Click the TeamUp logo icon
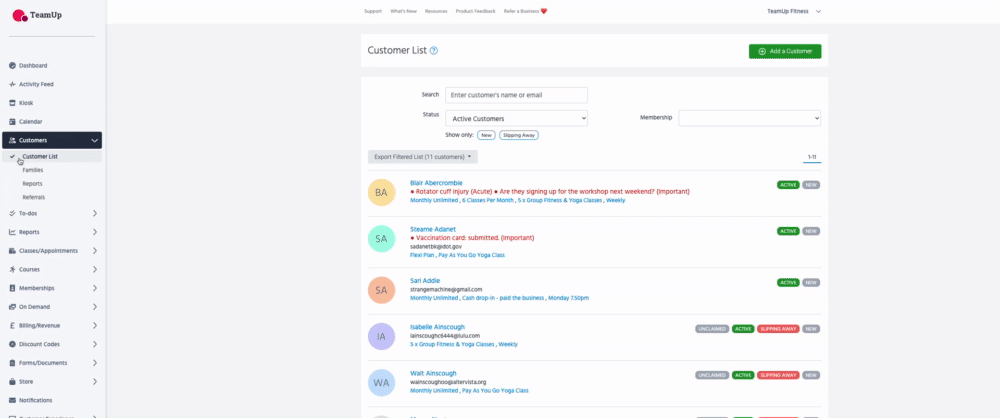The image size is (1000, 418). click(x=19, y=15)
